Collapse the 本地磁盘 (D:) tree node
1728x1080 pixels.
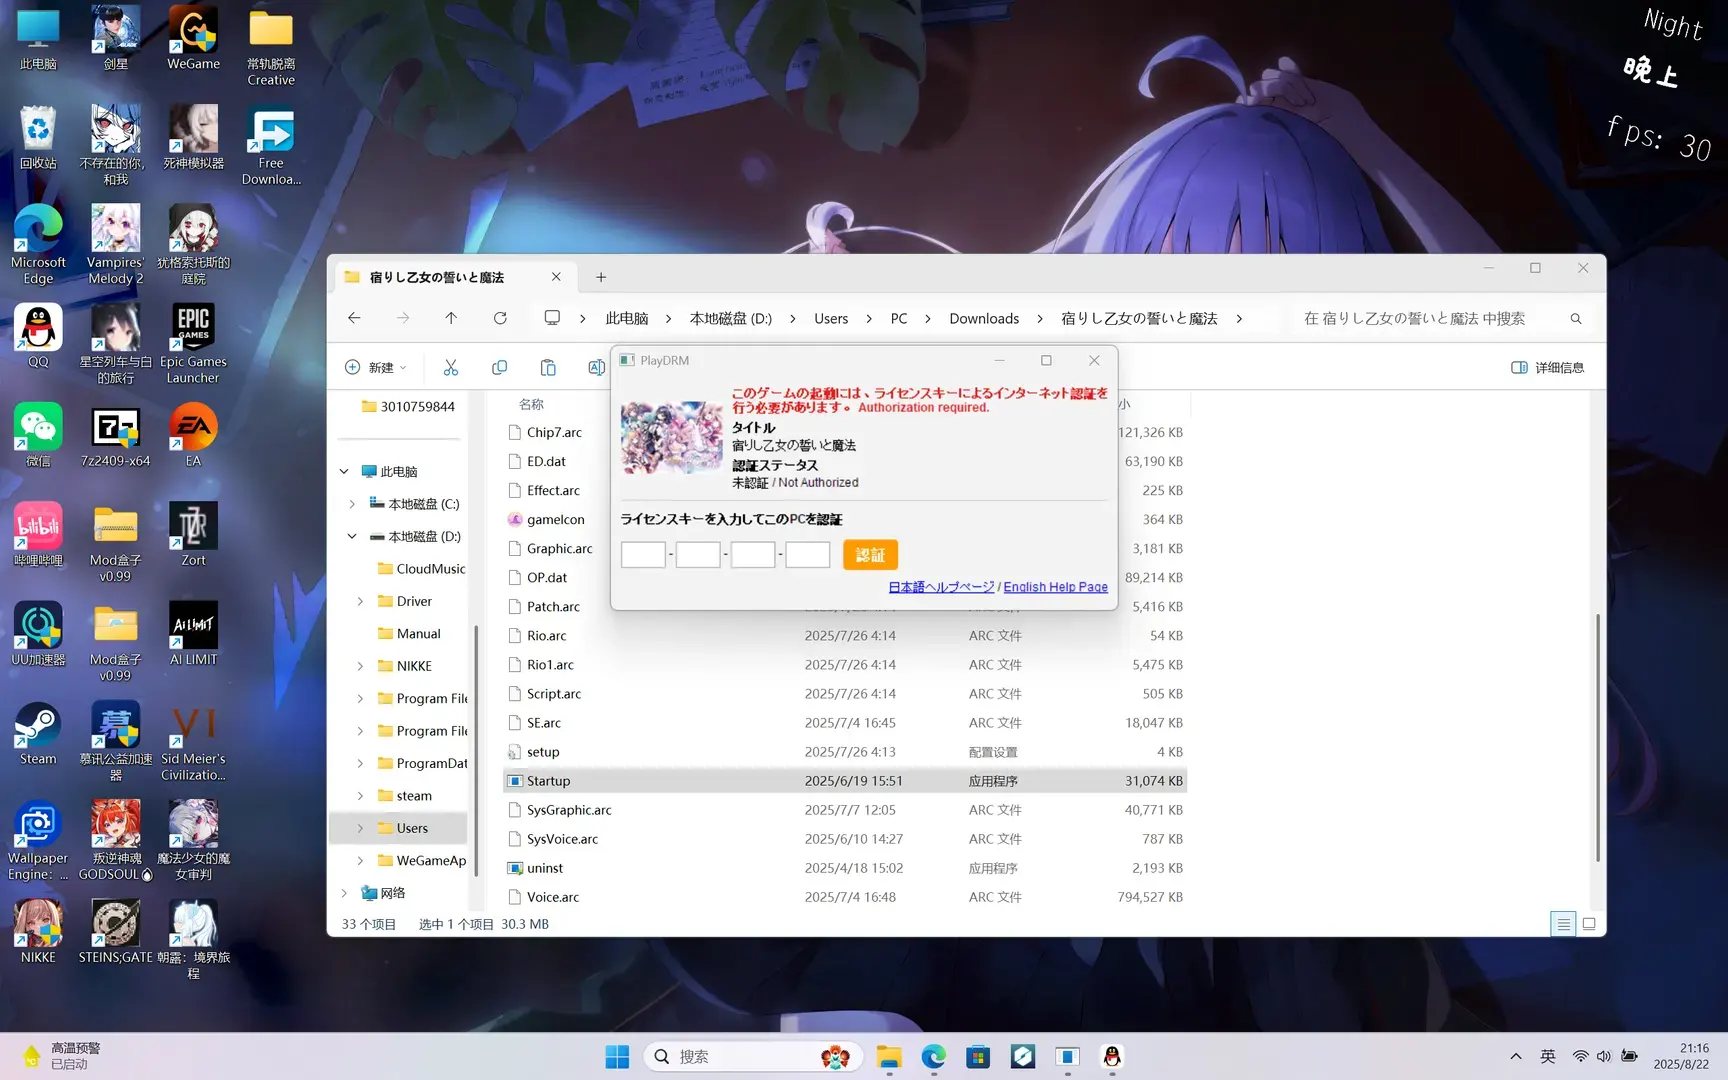(x=352, y=536)
